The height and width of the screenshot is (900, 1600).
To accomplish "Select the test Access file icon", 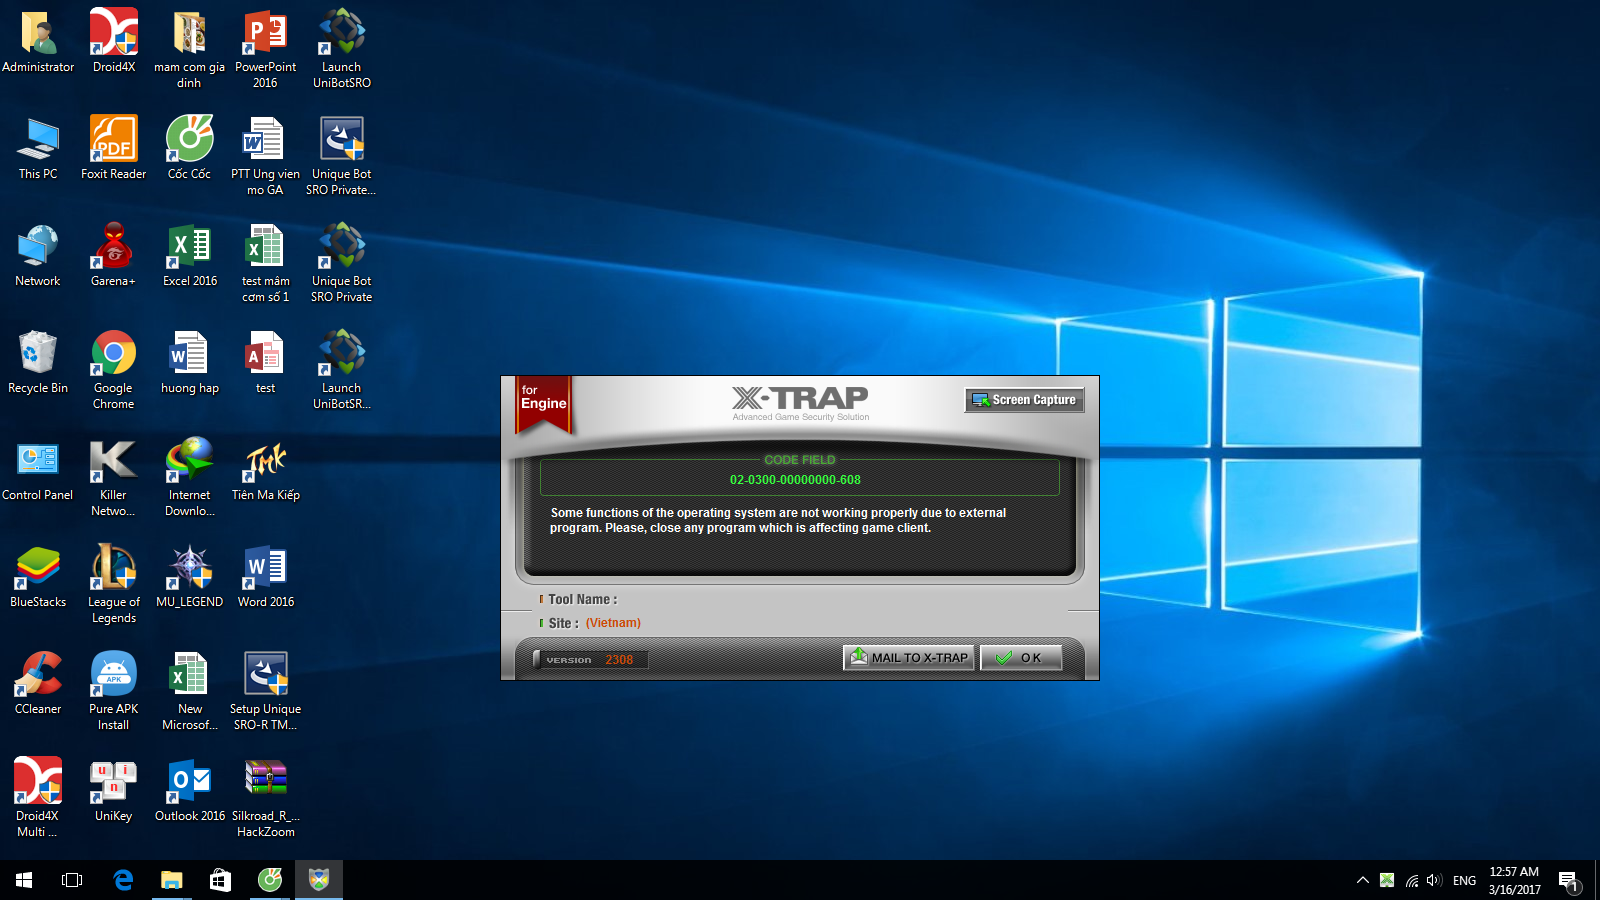I will pos(265,363).
